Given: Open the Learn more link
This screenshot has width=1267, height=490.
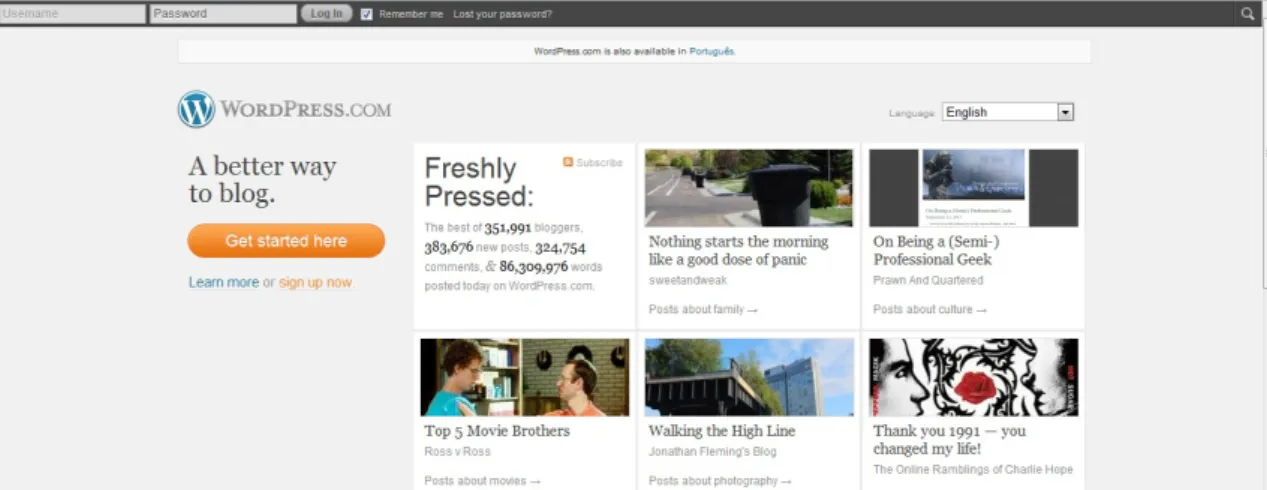Looking at the screenshot, I should tap(224, 283).
